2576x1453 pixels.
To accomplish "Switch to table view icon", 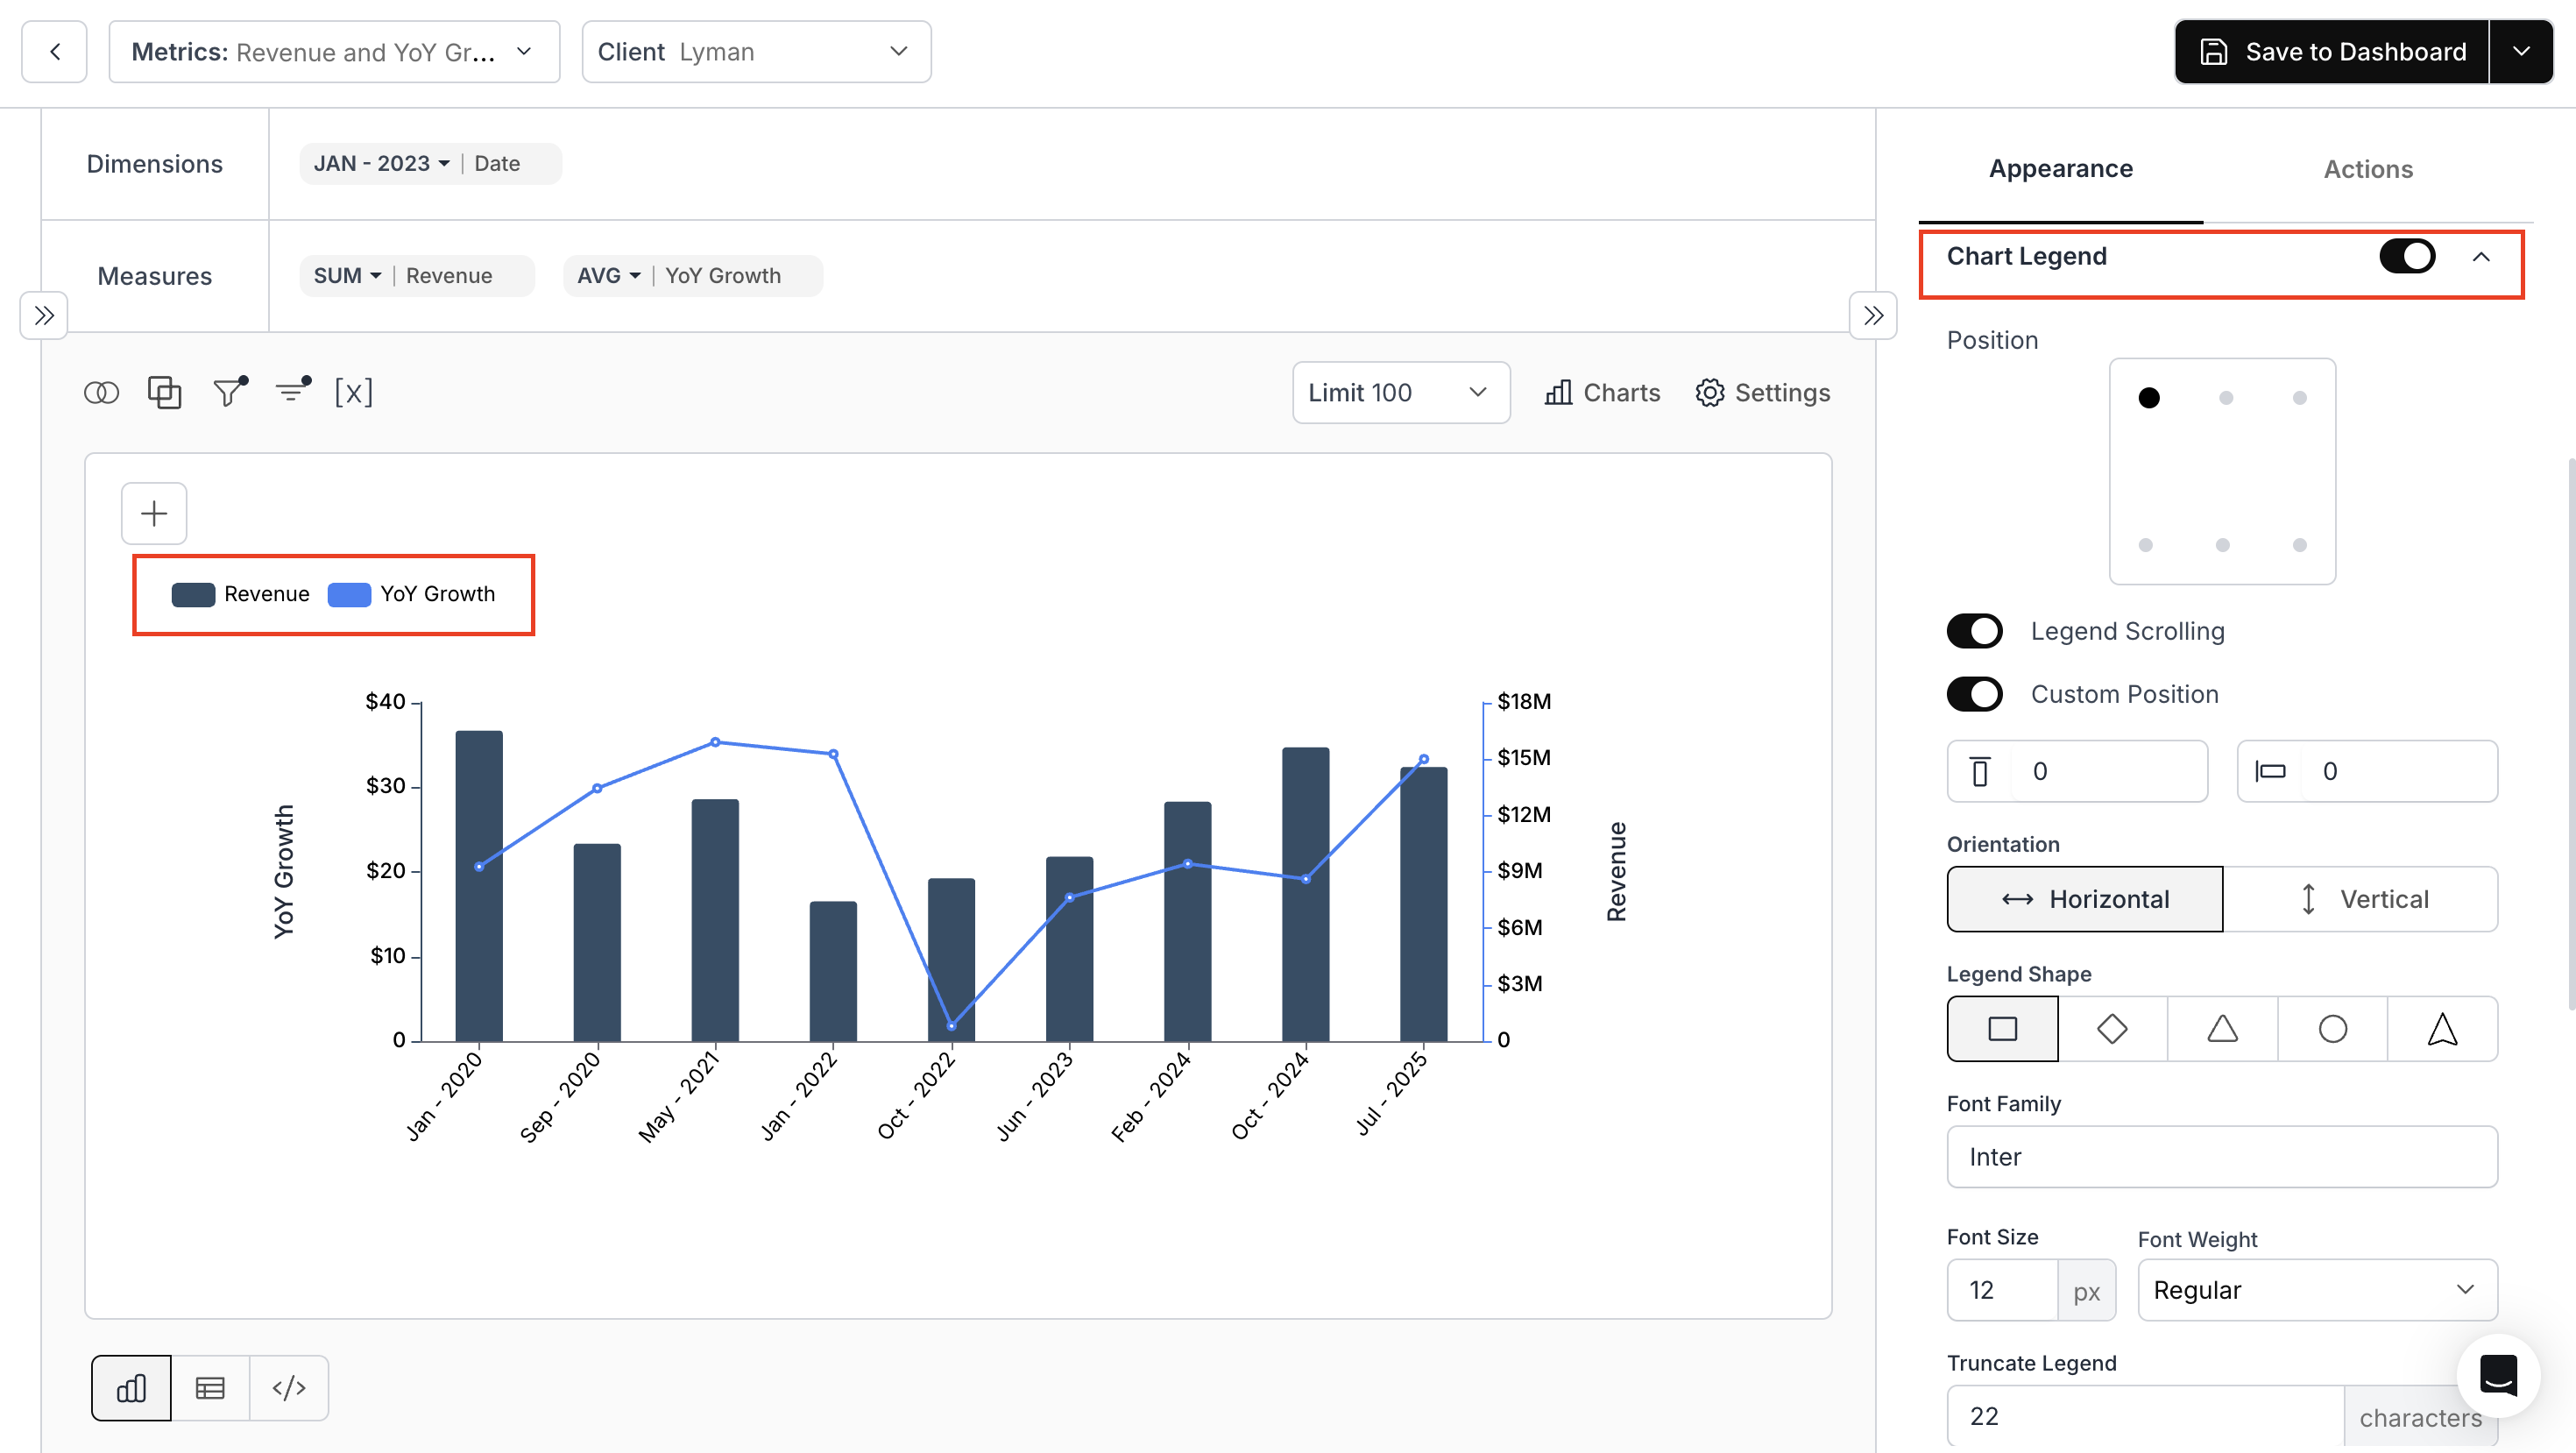I will (x=210, y=1387).
